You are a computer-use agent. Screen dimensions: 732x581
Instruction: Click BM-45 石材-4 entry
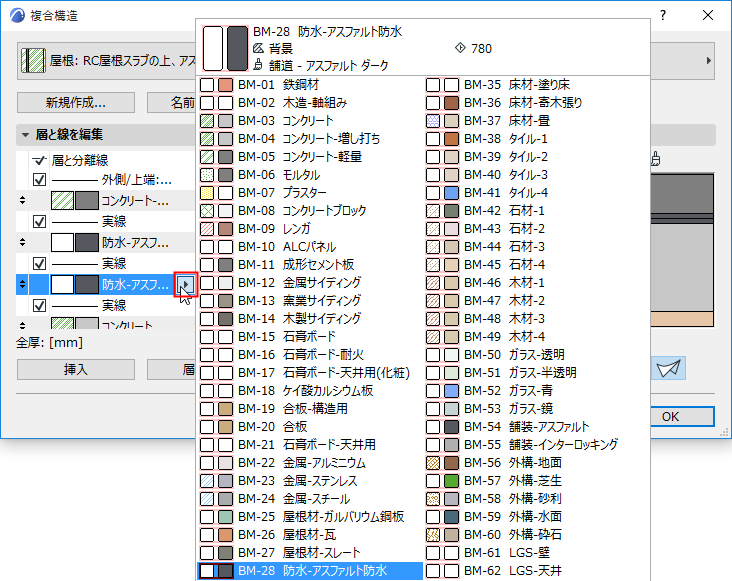point(536,265)
